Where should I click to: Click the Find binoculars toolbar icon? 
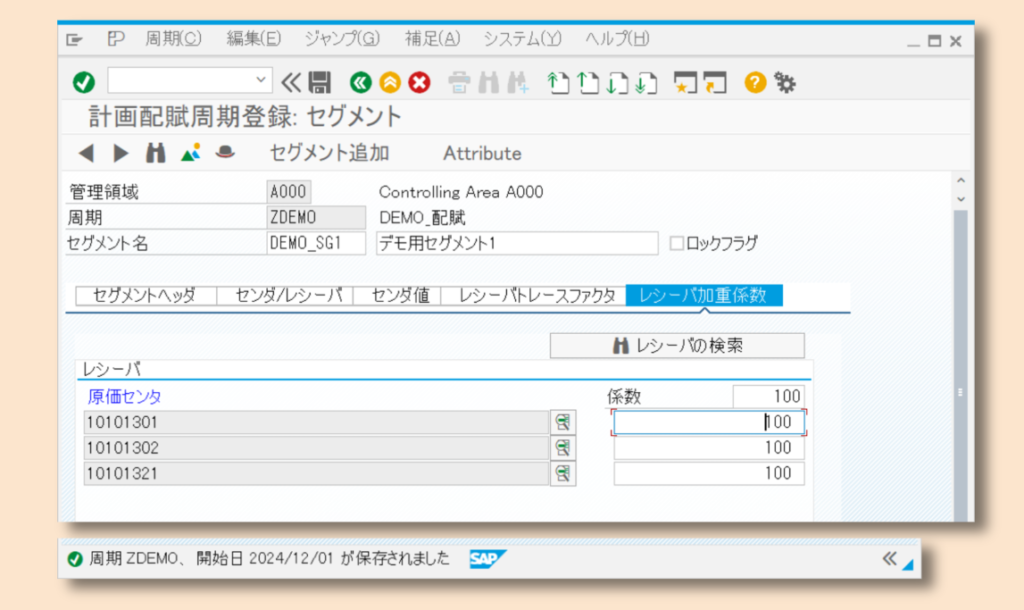pyautogui.click(x=488, y=83)
